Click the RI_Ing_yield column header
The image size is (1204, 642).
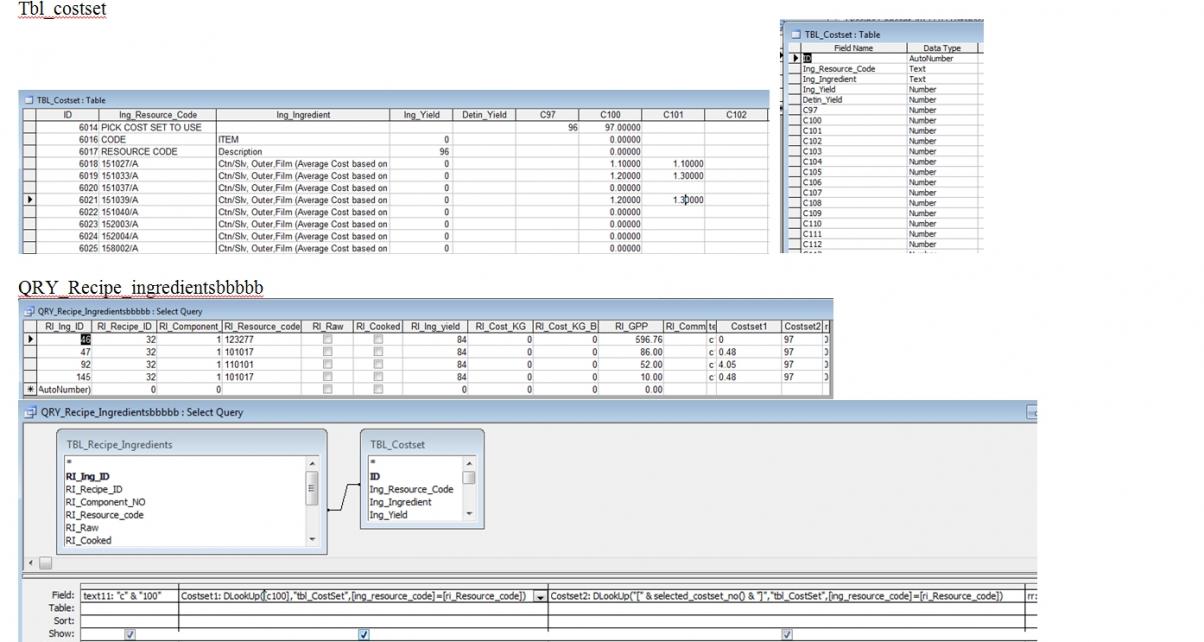click(x=436, y=327)
